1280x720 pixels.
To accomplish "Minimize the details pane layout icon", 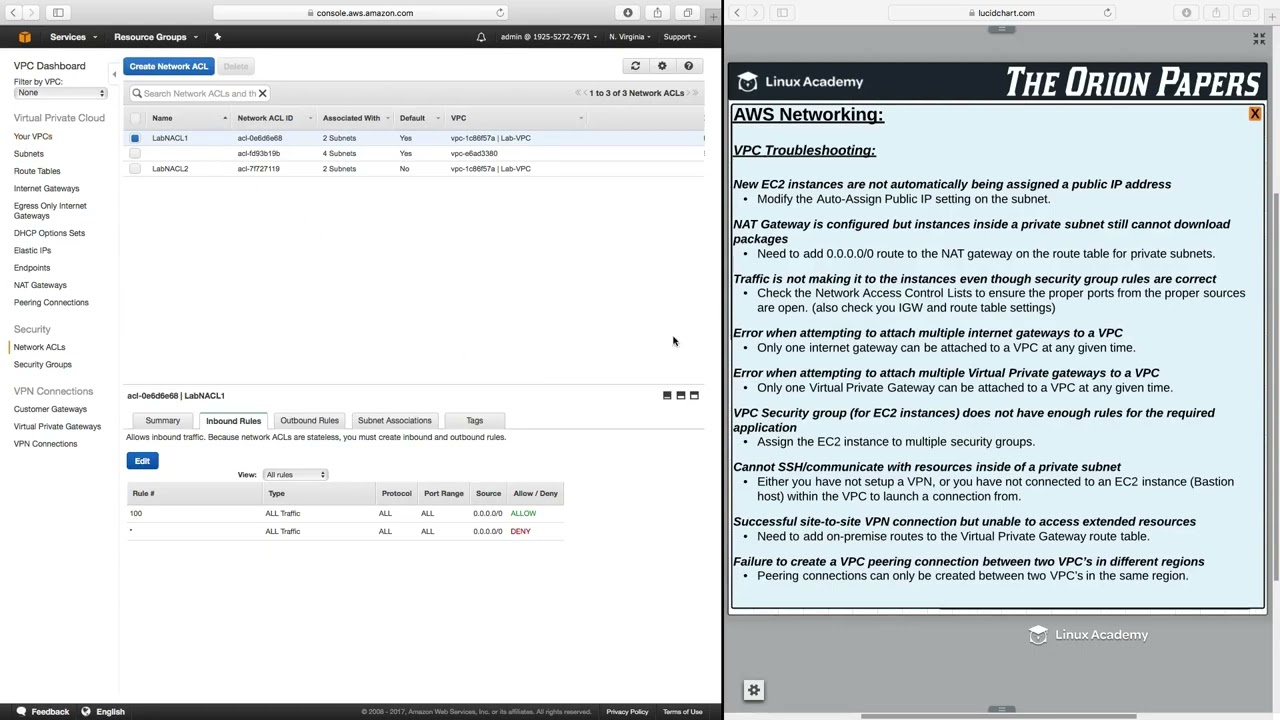I will pos(667,396).
